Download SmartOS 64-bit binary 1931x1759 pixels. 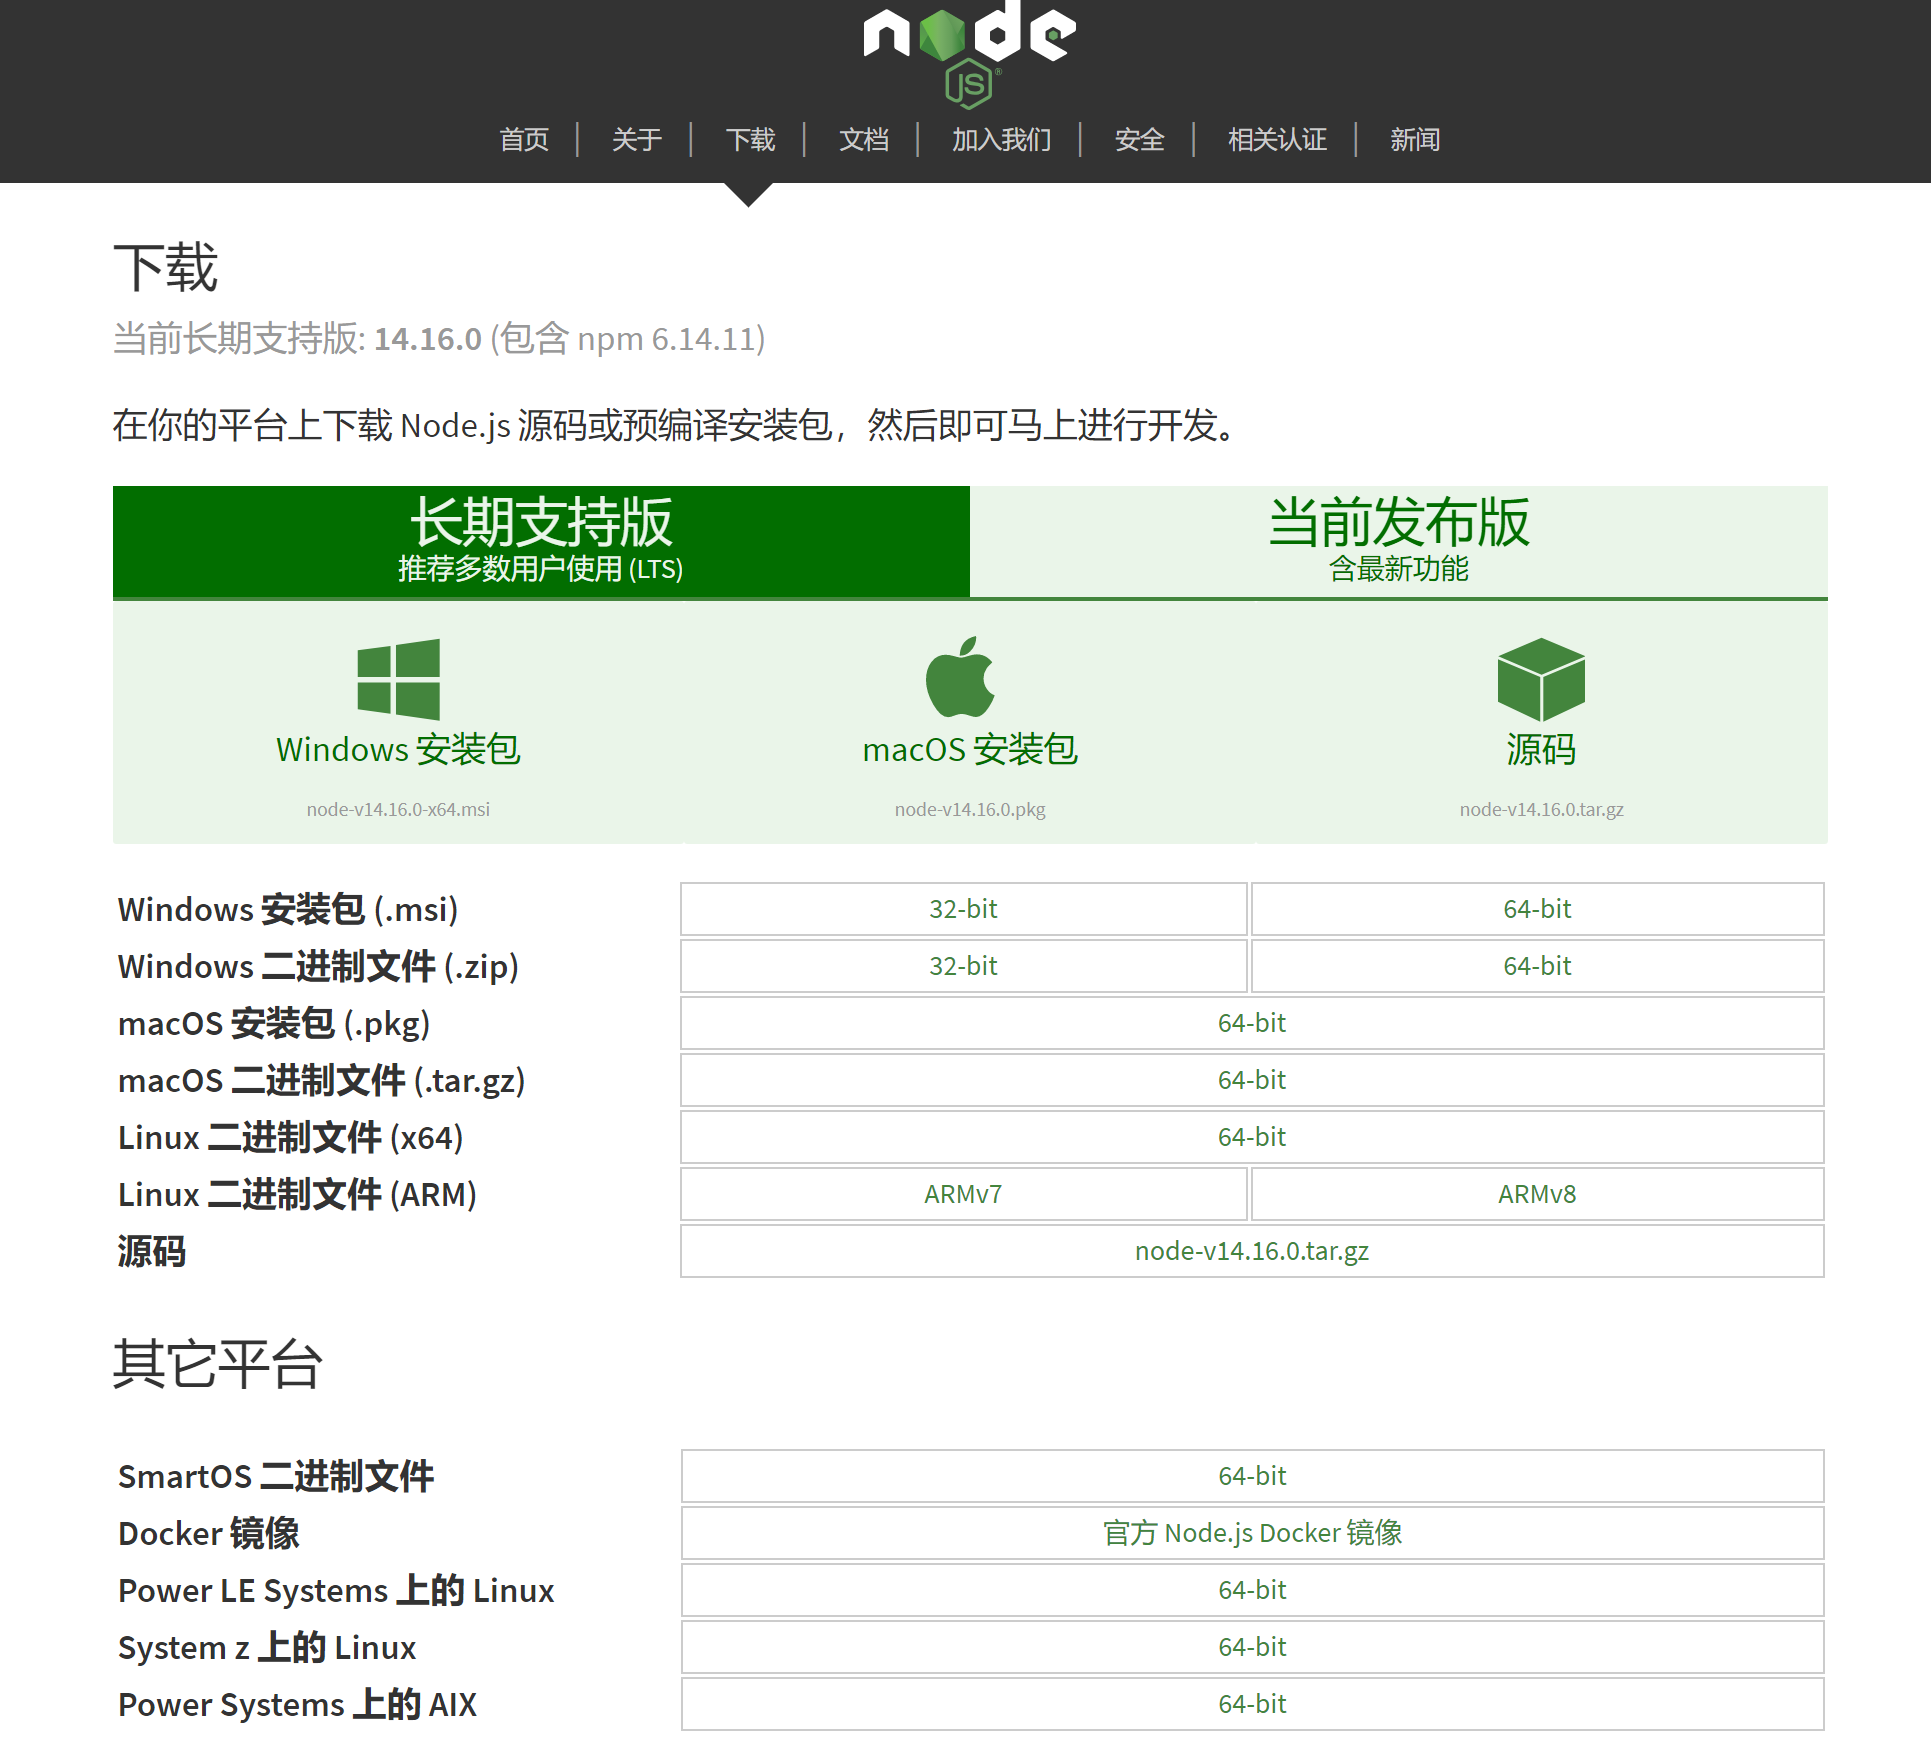click(x=1252, y=1476)
